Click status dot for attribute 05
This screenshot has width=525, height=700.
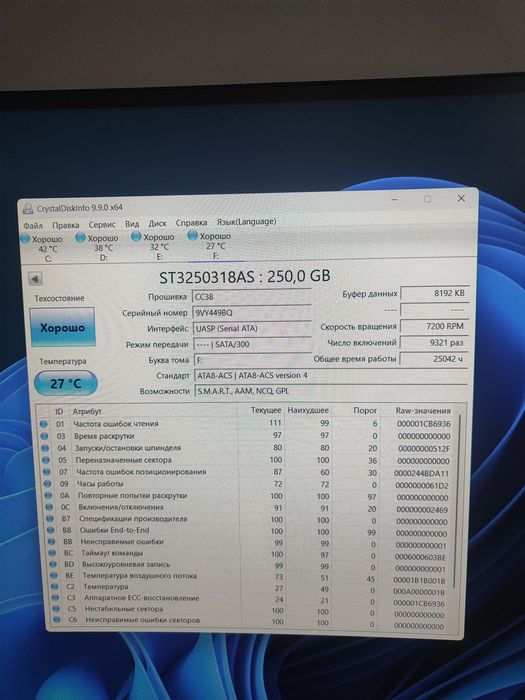coord(46,460)
